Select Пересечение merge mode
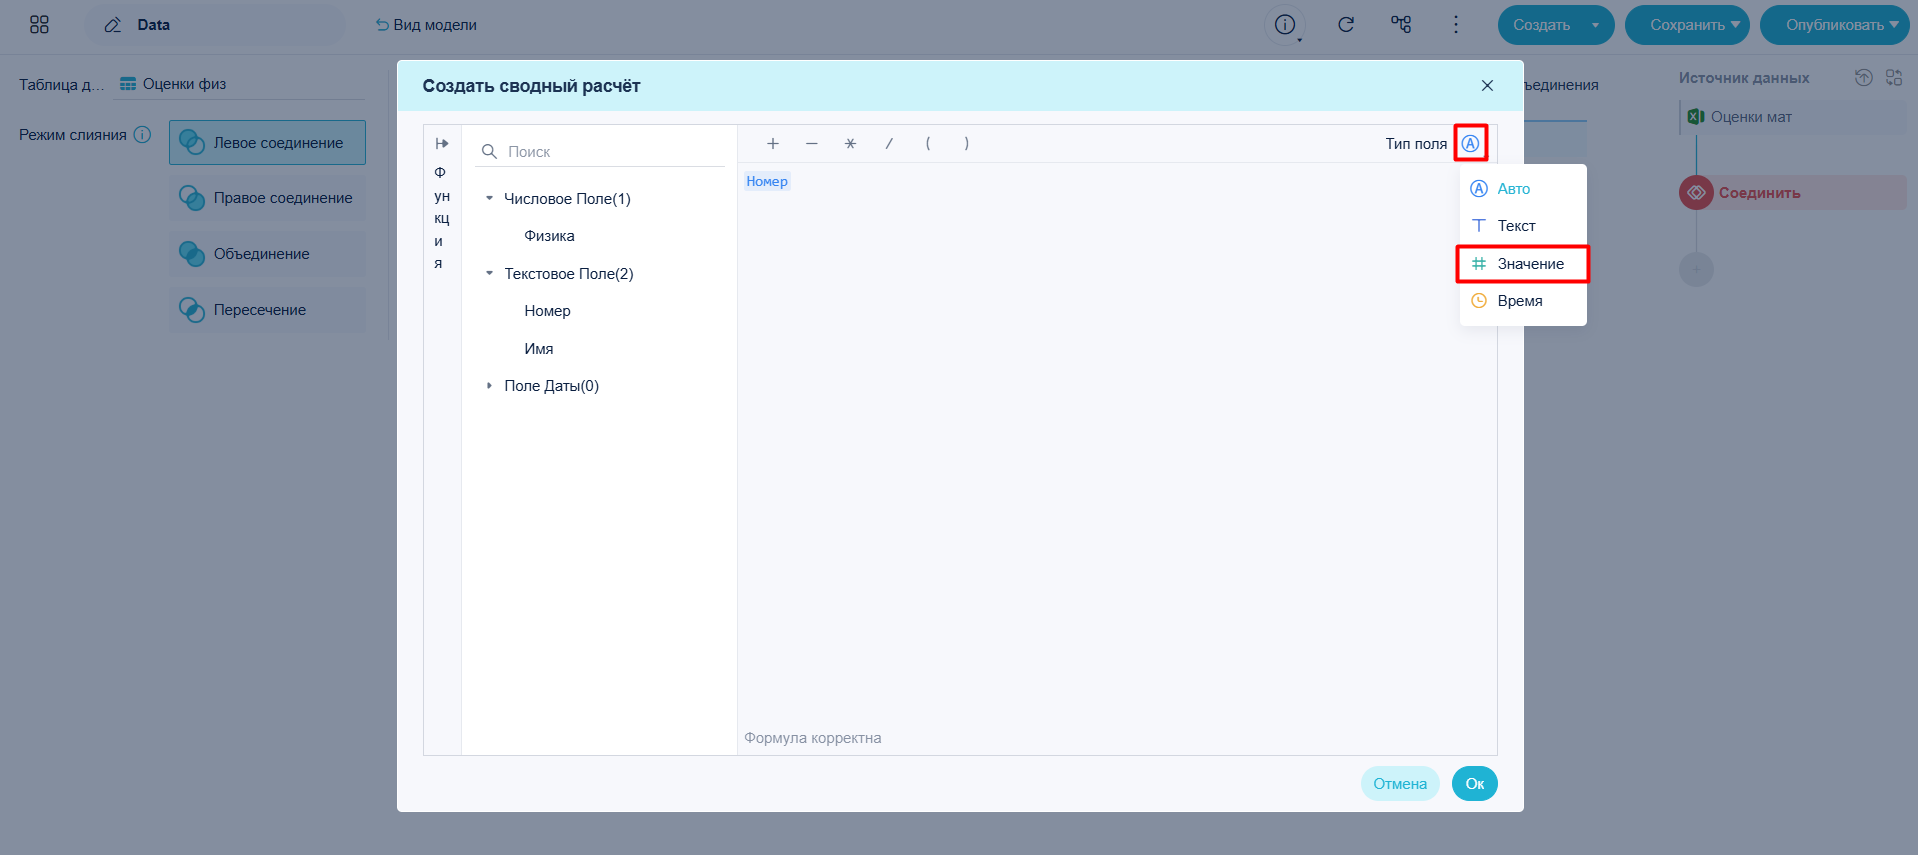Screen dimensions: 1918x855 coord(267,310)
